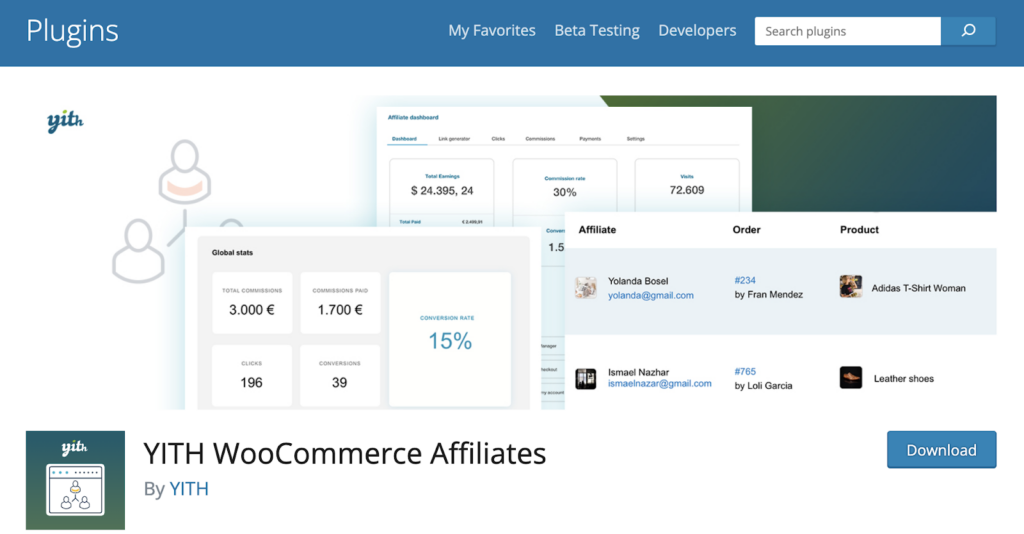Image resolution: width=1024 pixels, height=534 pixels.
Task: Select the Dashboard tab in affiliate dashboard
Action: [404, 139]
